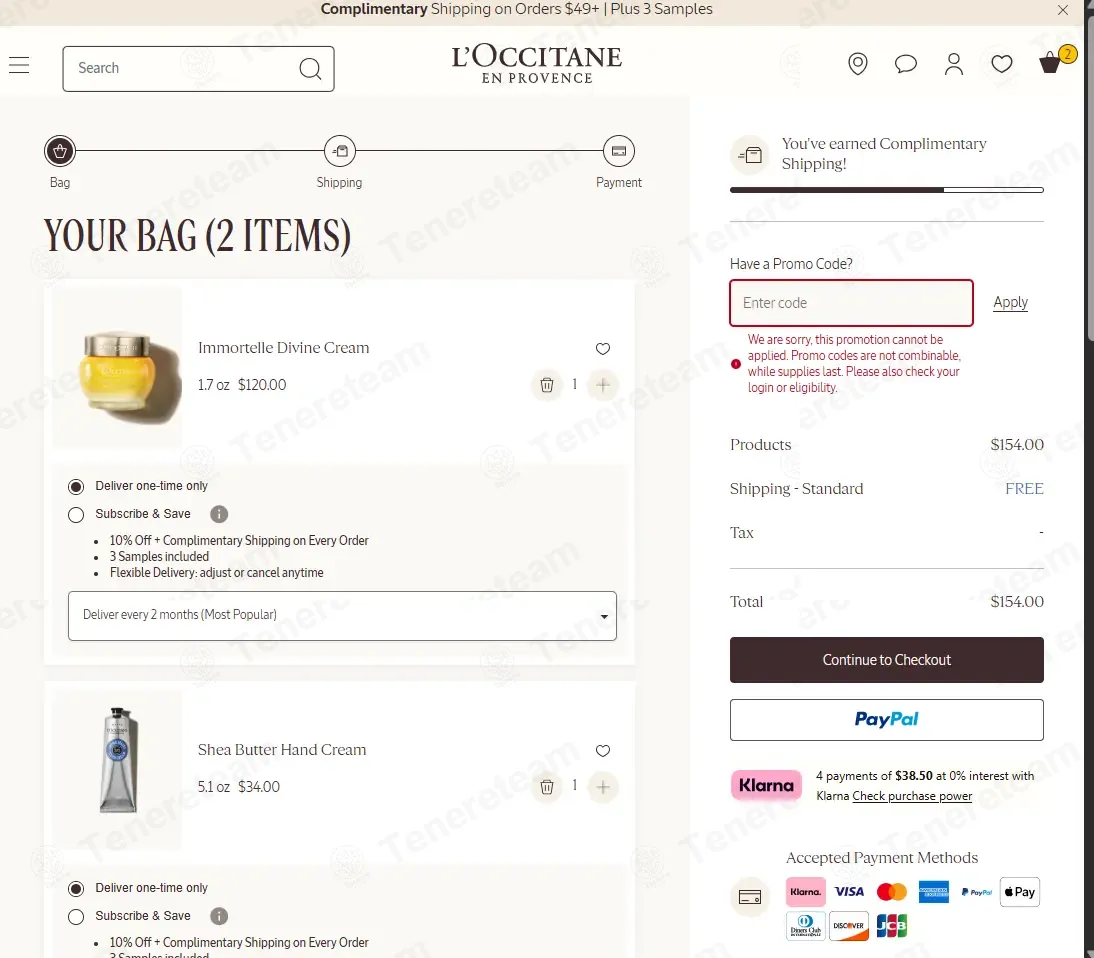Add Immortelle Divine Cream to wishlist
This screenshot has height=958, width=1094.
(603, 349)
